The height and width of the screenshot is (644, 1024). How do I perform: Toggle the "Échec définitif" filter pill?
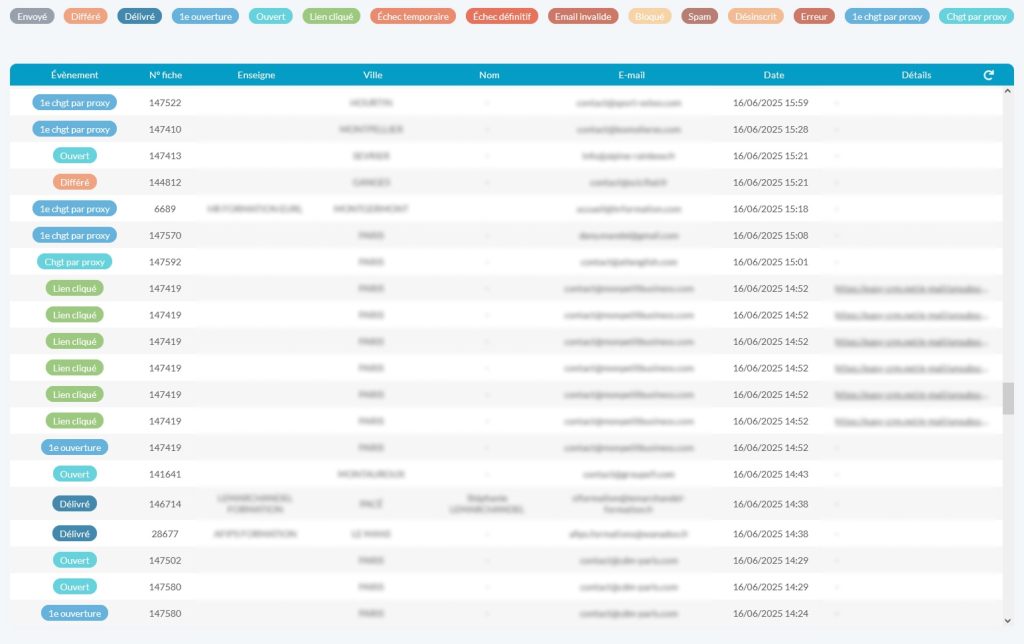click(501, 16)
